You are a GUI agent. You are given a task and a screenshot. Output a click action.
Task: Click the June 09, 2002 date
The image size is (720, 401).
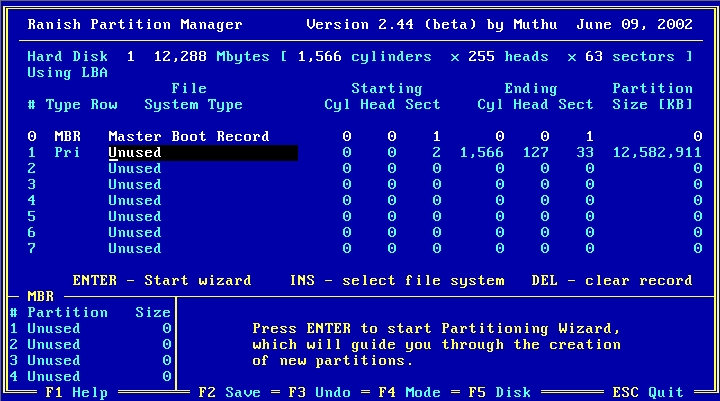point(635,24)
